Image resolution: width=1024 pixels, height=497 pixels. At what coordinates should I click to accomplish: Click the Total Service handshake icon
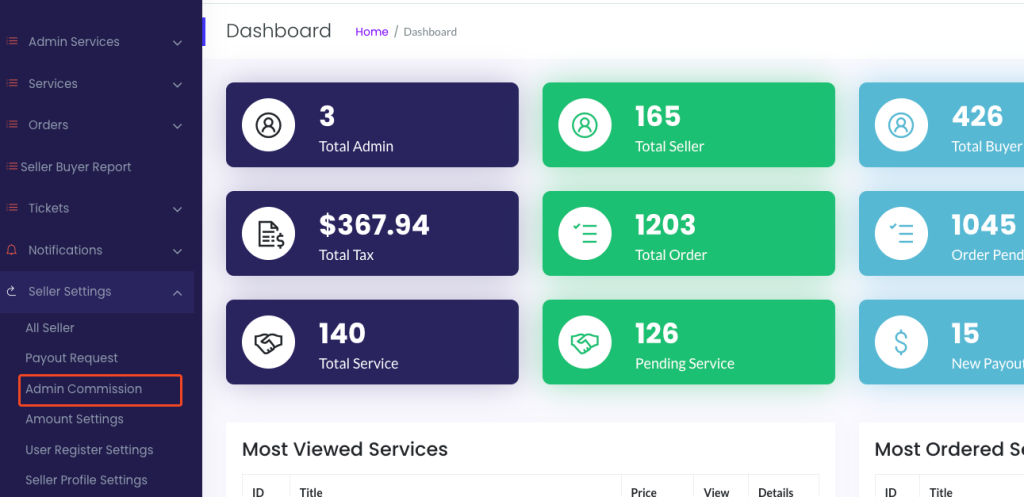click(268, 342)
